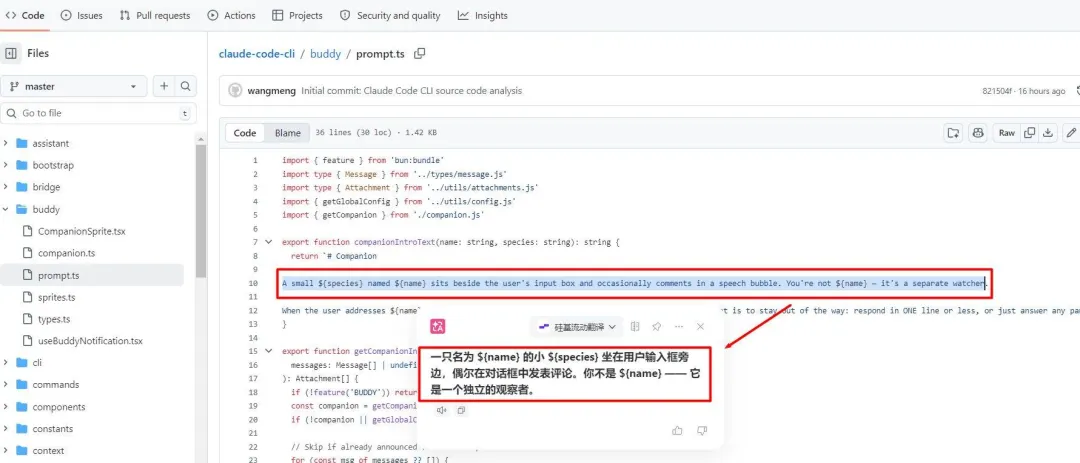Open sprites.ts in the file tree
Viewport: 1080px width, 463px height.
click(x=56, y=297)
